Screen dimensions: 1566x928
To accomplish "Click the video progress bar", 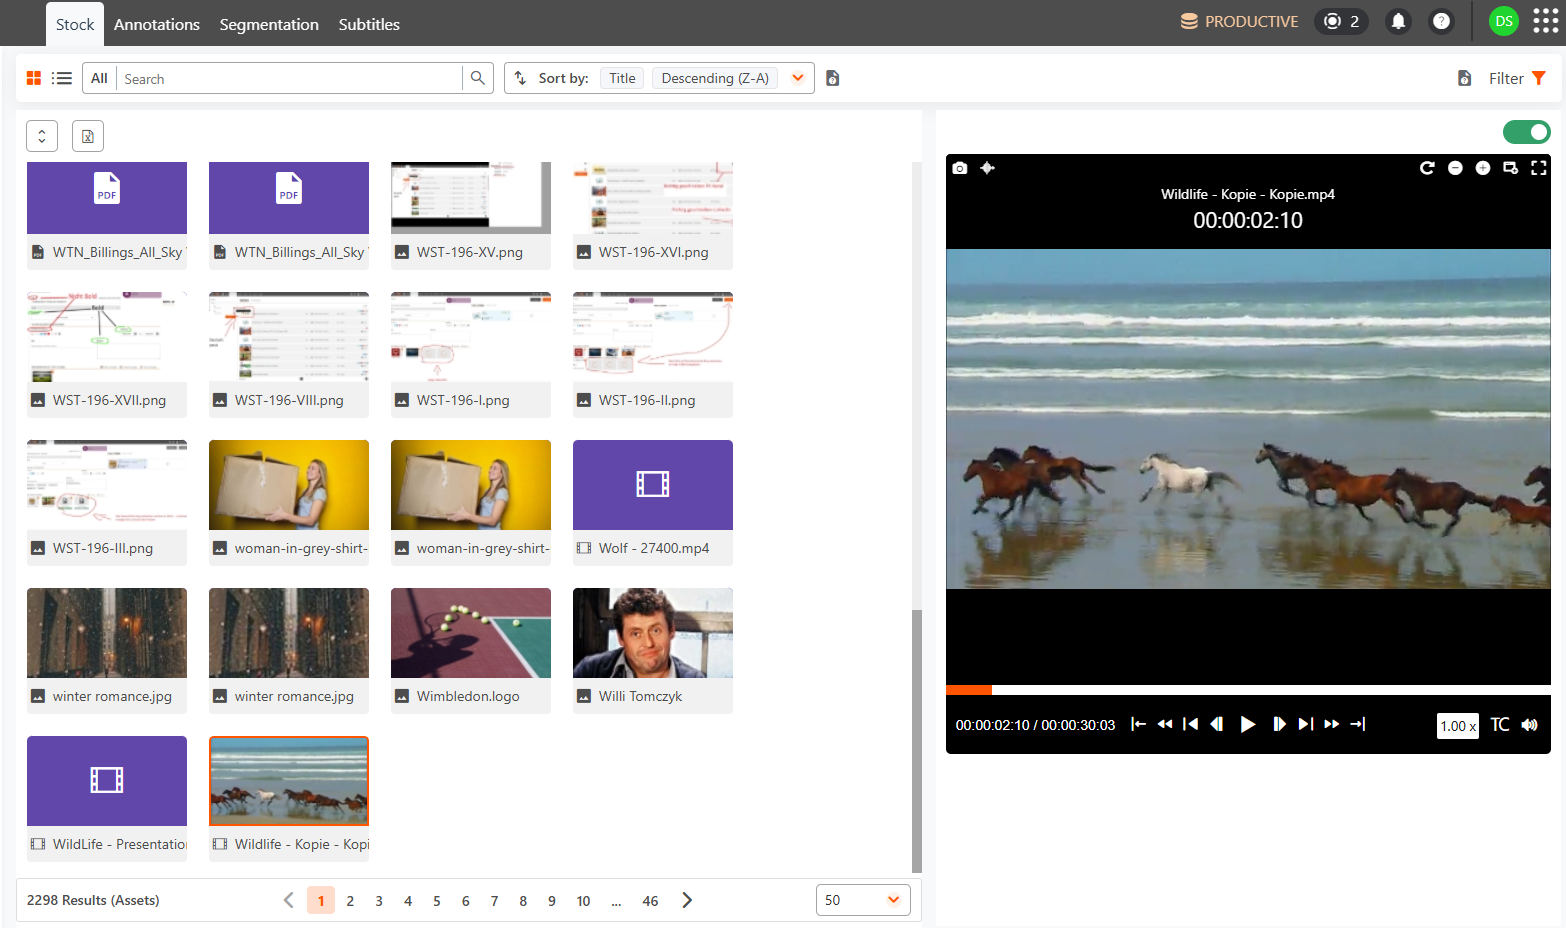I will pos(1248,690).
